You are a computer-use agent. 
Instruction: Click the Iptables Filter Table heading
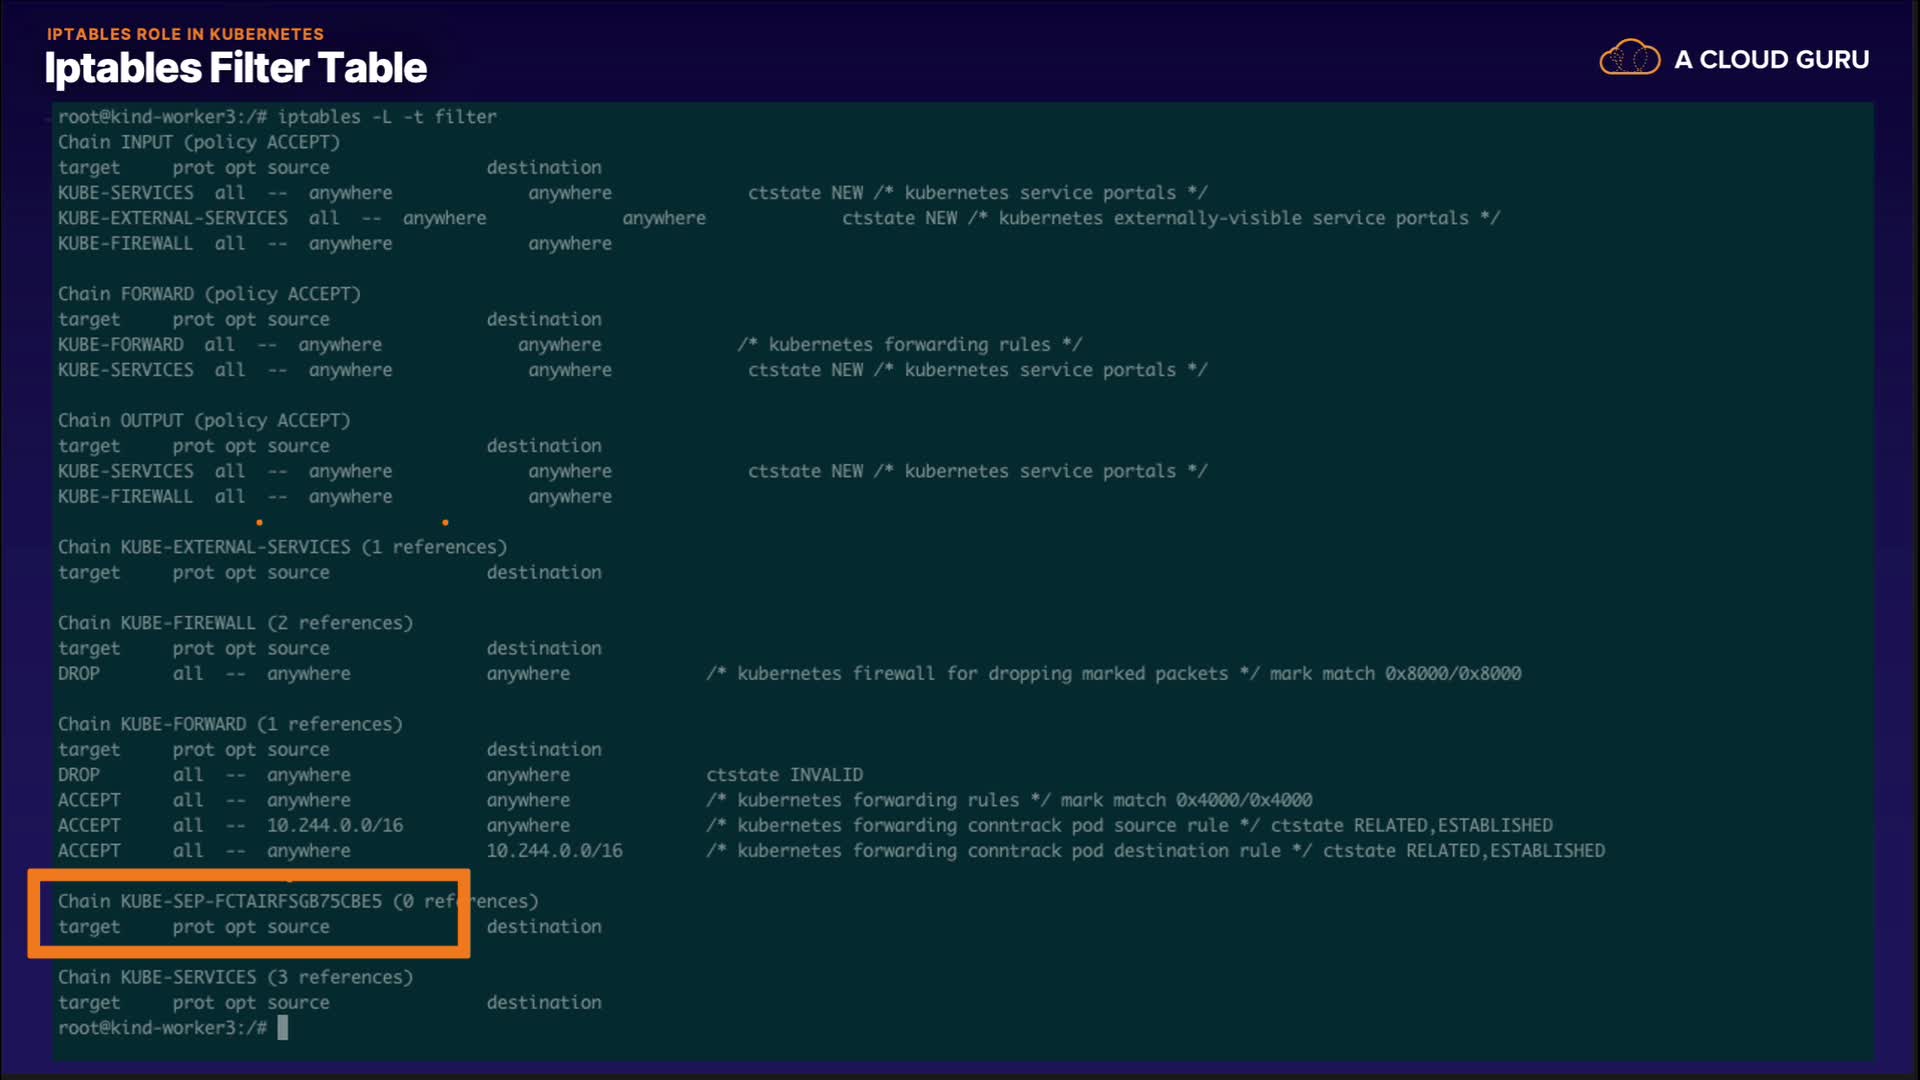point(235,68)
